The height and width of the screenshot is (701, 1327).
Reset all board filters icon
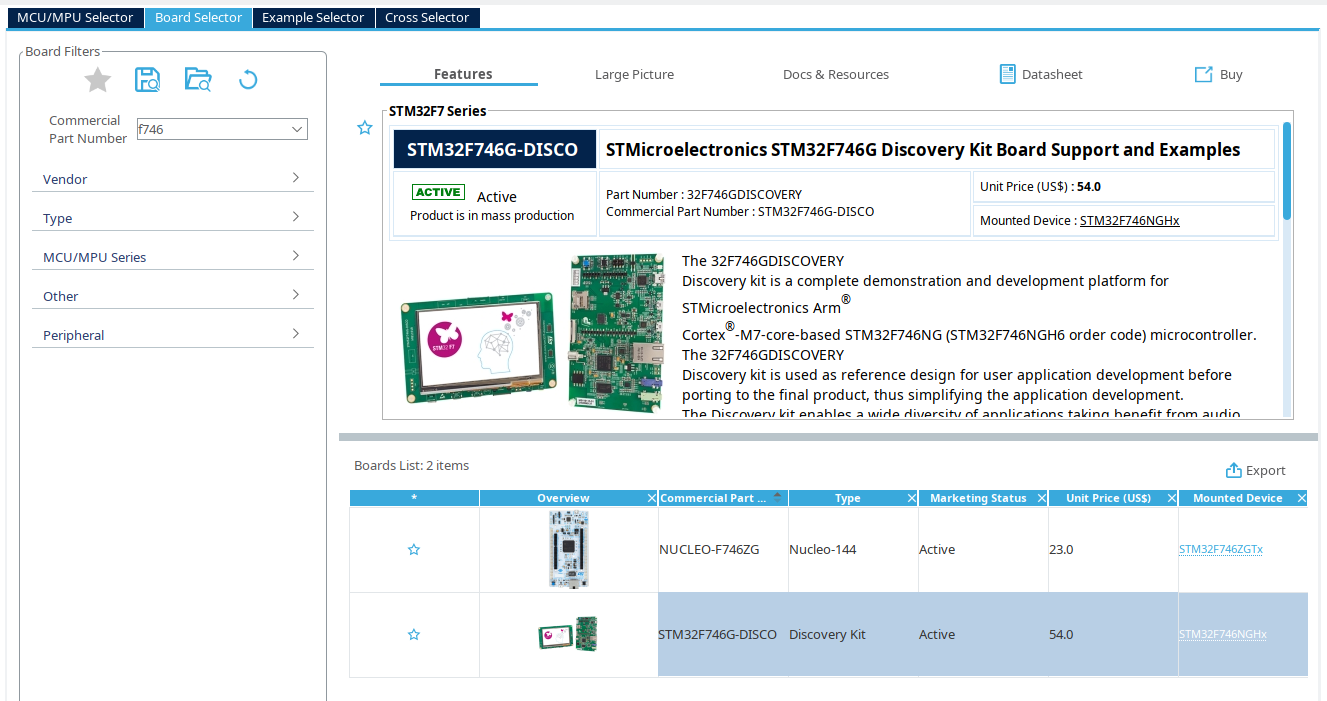248,80
